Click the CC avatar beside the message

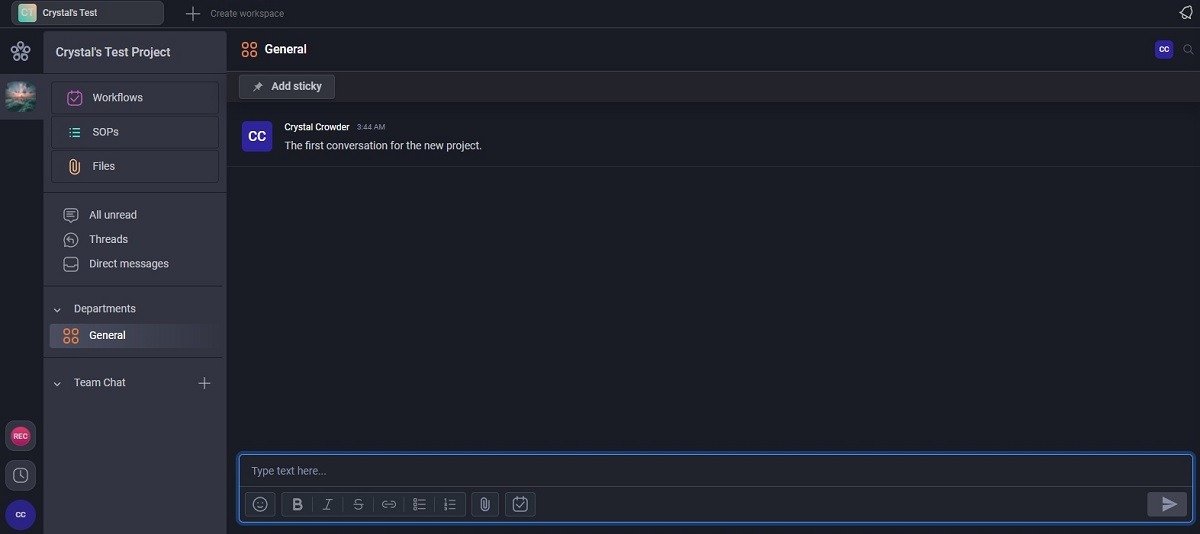click(x=257, y=136)
